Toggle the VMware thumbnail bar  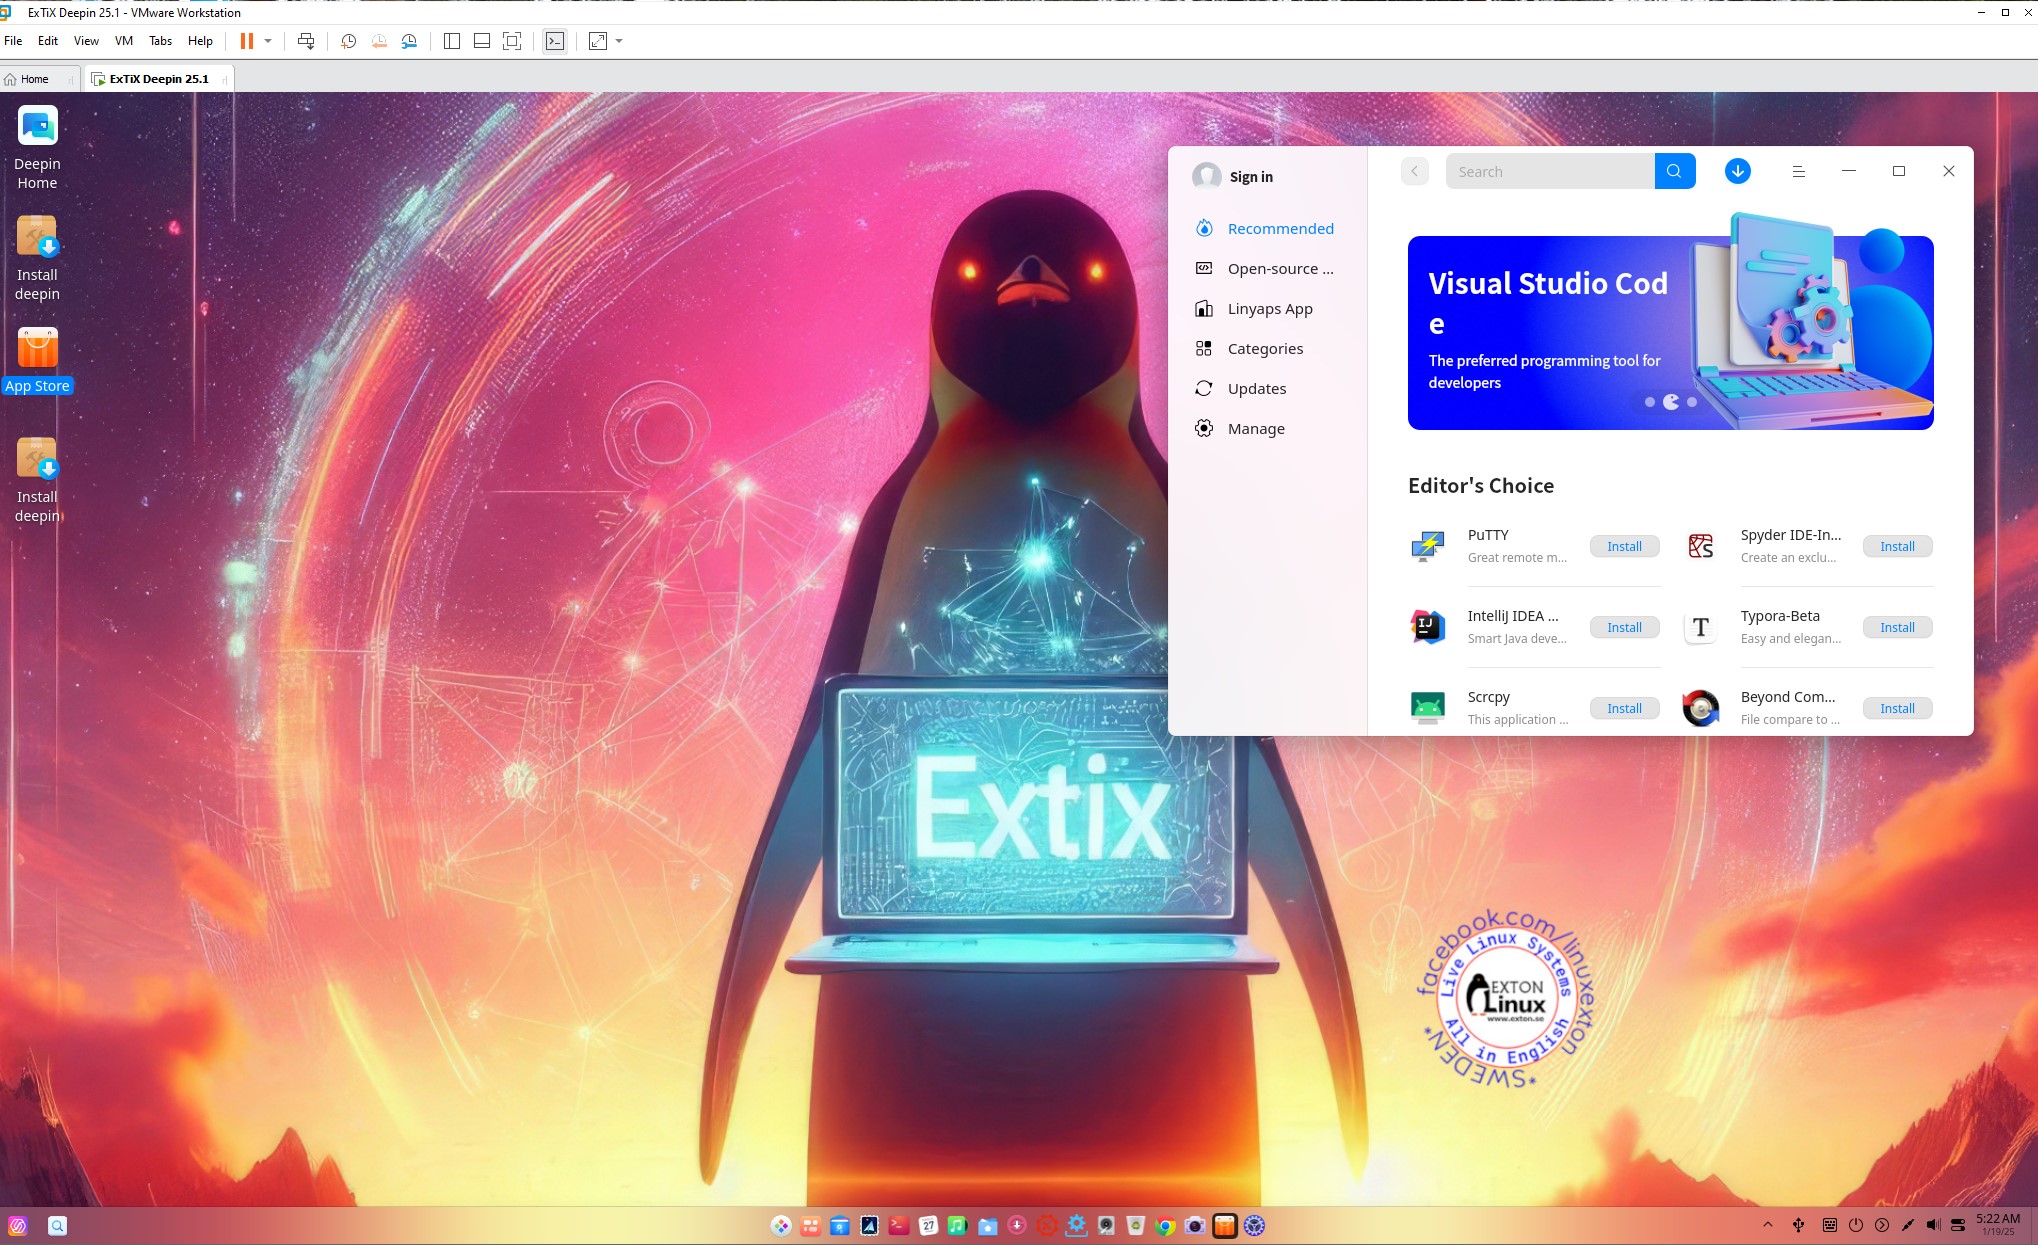click(481, 41)
